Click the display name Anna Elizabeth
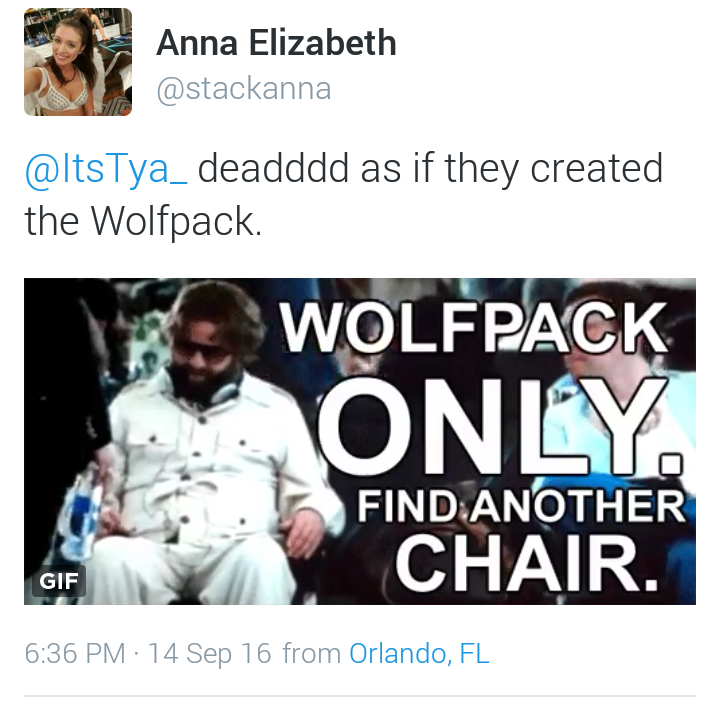720x709 pixels. click(276, 43)
